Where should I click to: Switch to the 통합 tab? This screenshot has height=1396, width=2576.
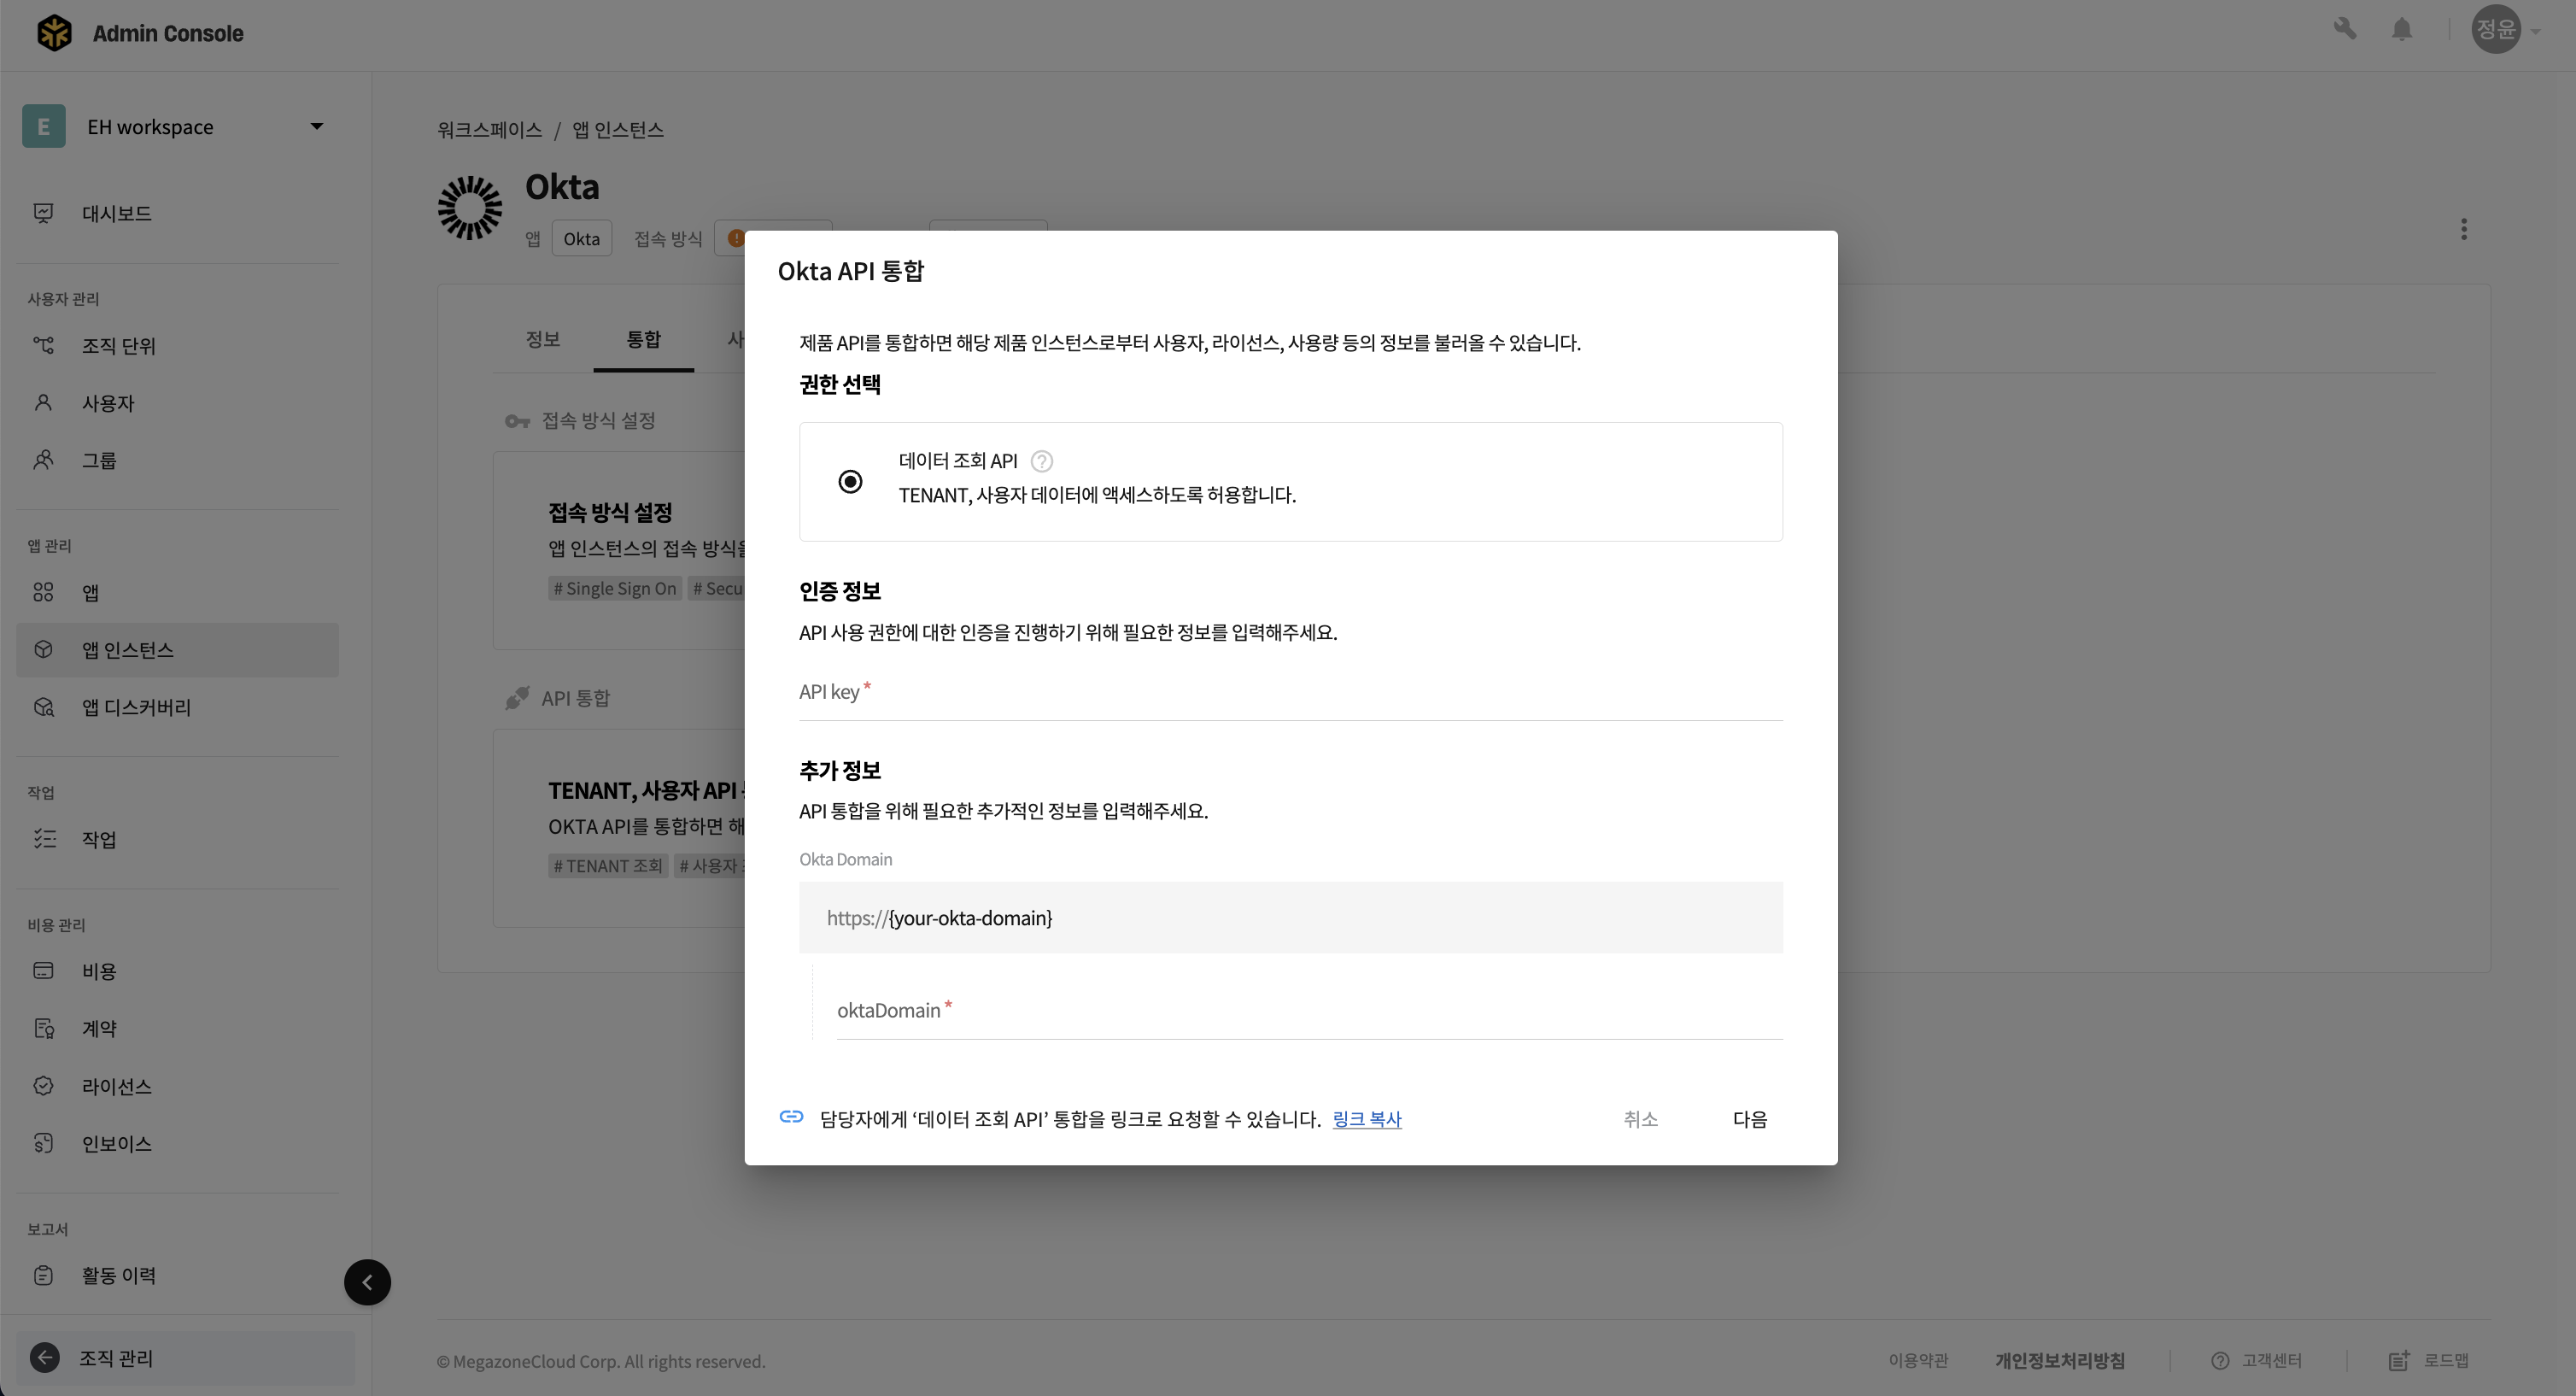pos(643,339)
